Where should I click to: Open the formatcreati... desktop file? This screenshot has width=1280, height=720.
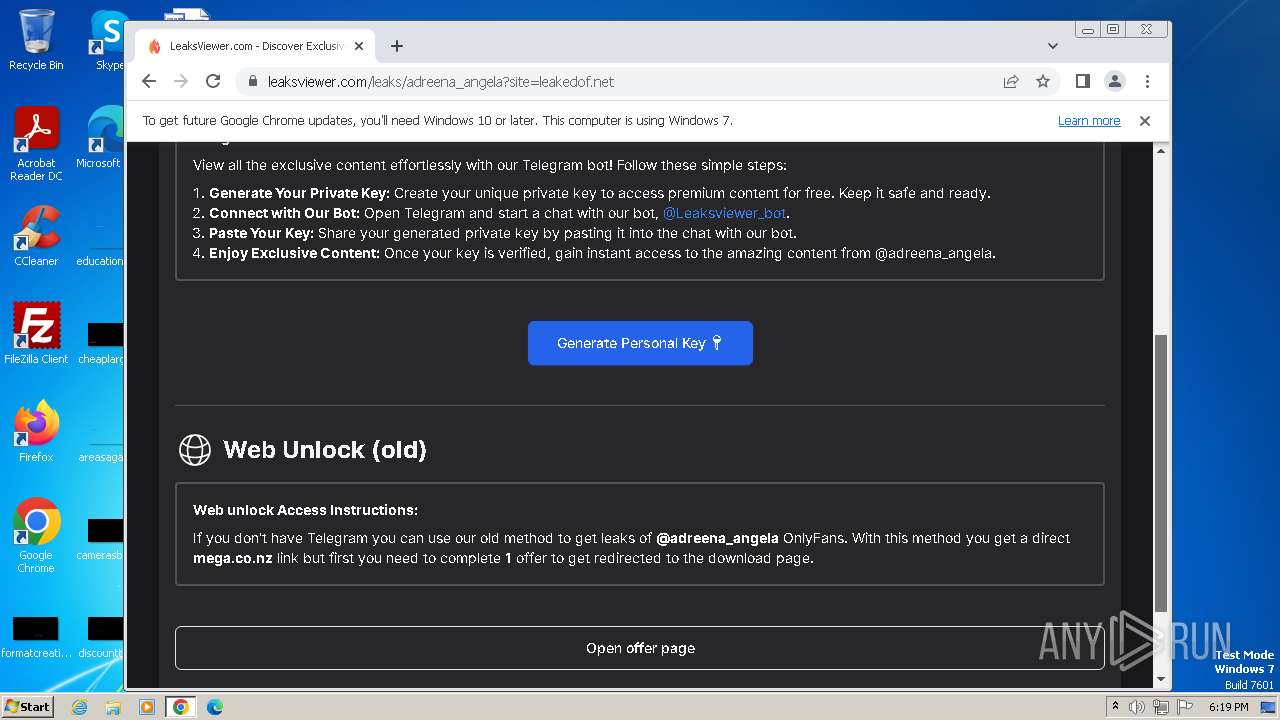(36, 637)
